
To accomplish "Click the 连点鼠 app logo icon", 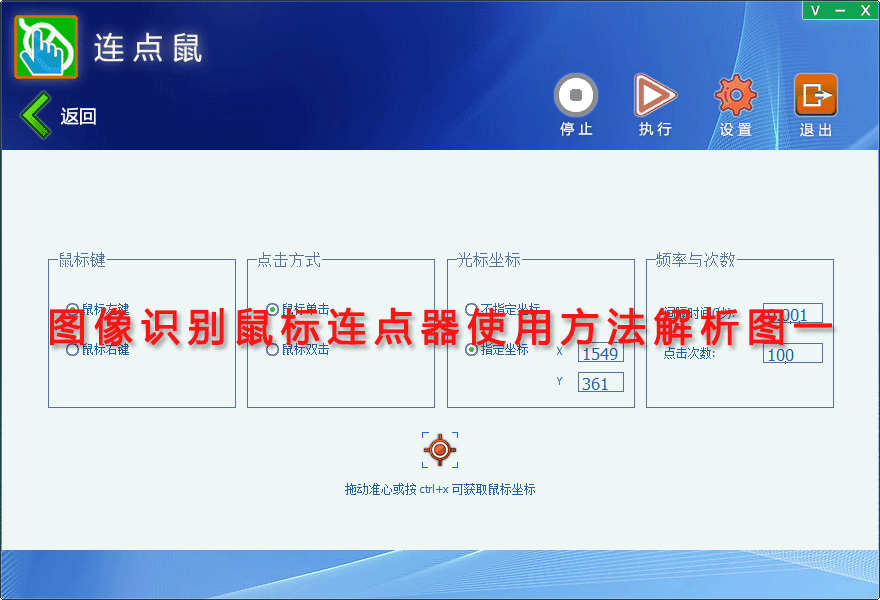I will click(46, 47).
